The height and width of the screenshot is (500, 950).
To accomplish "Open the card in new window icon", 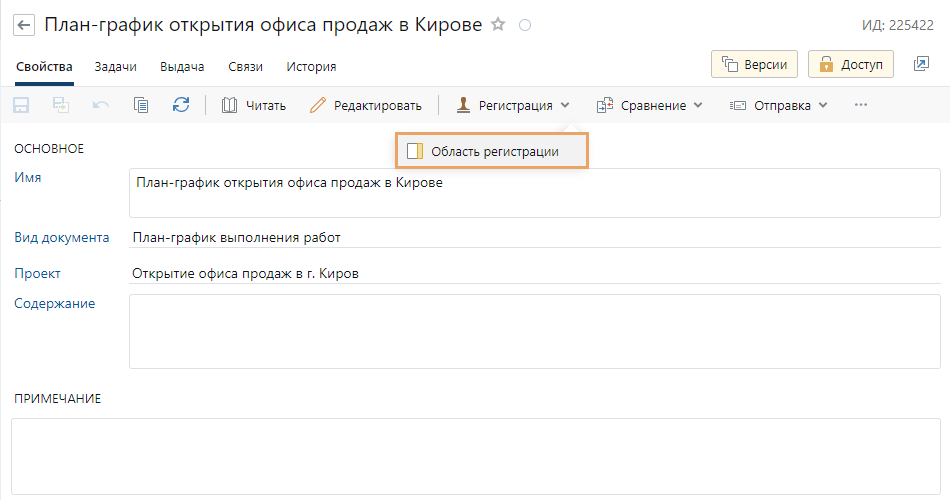I will tap(921, 64).
